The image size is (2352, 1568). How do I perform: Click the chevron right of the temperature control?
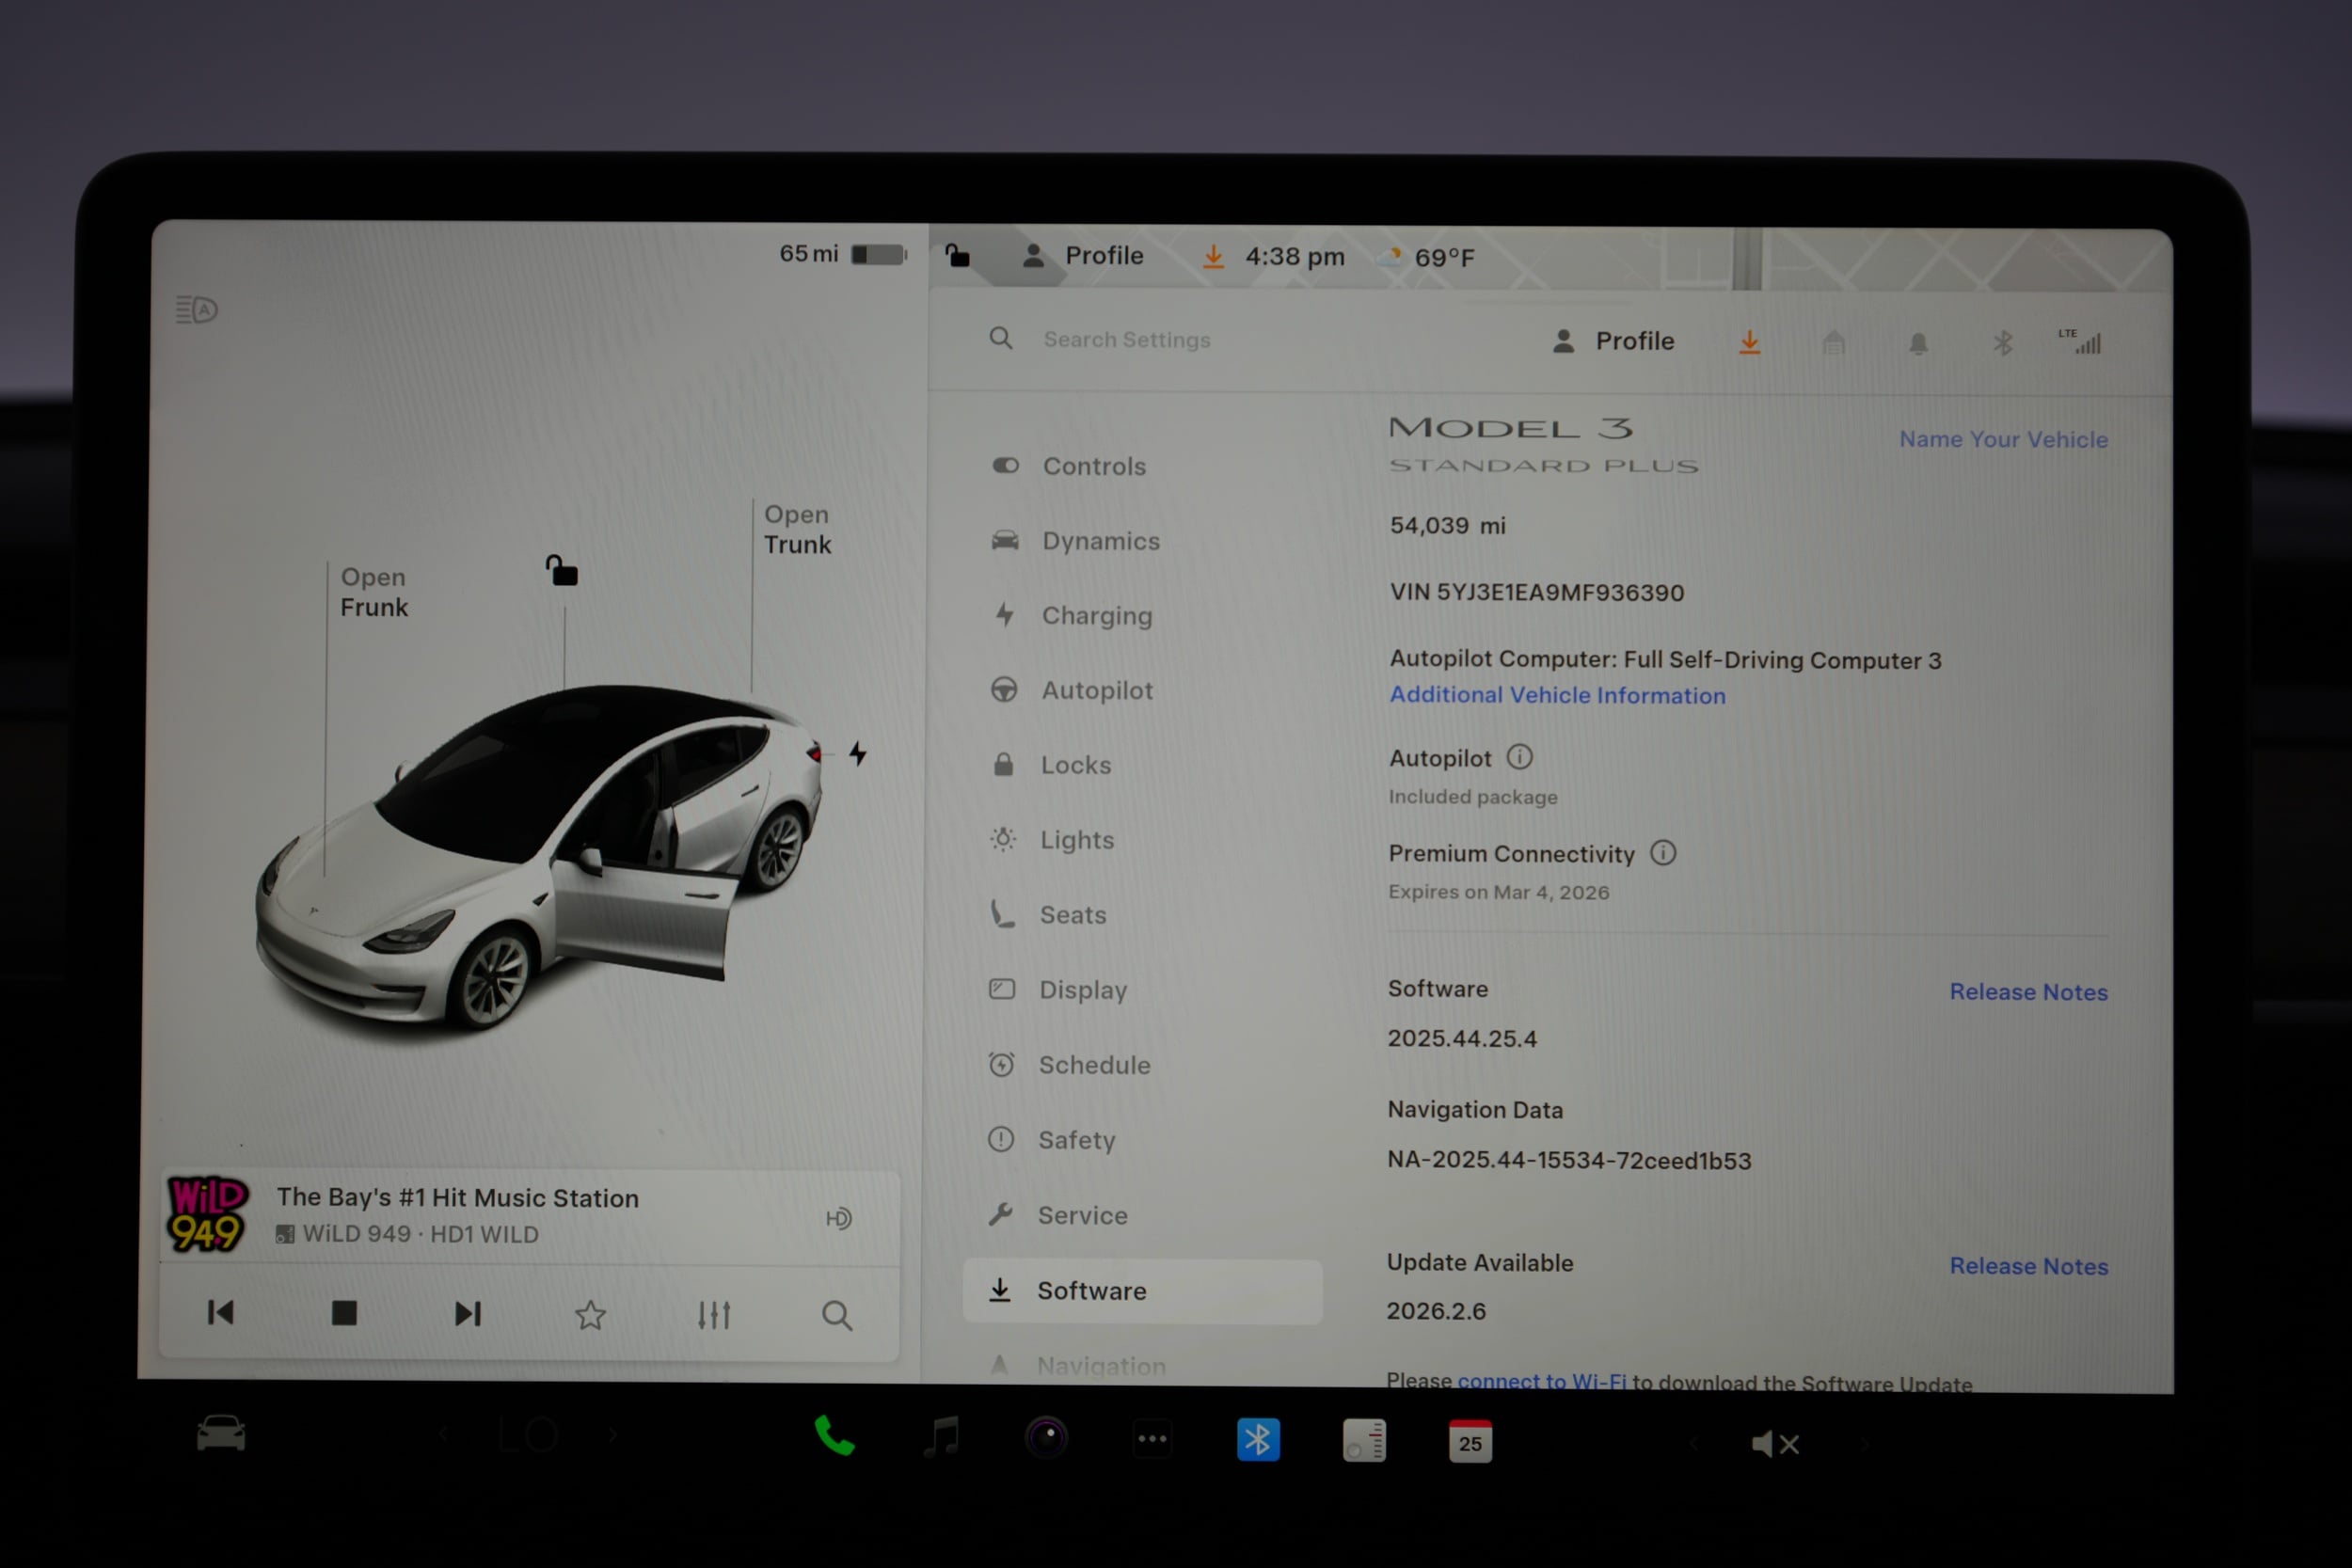click(612, 1434)
